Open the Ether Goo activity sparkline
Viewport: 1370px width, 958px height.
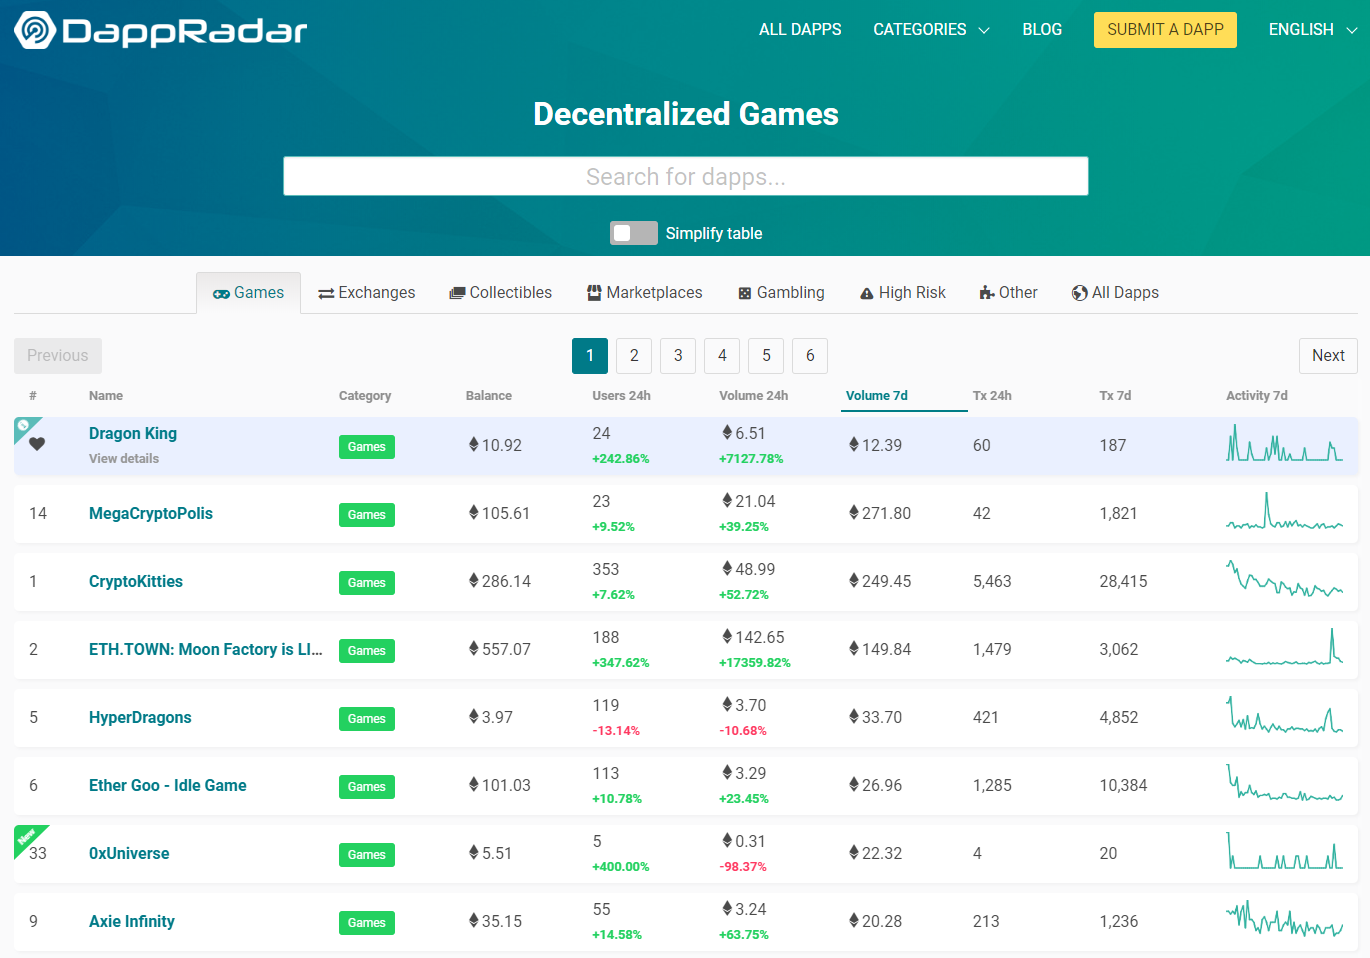pyautogui.click(x=1285, y=783)
